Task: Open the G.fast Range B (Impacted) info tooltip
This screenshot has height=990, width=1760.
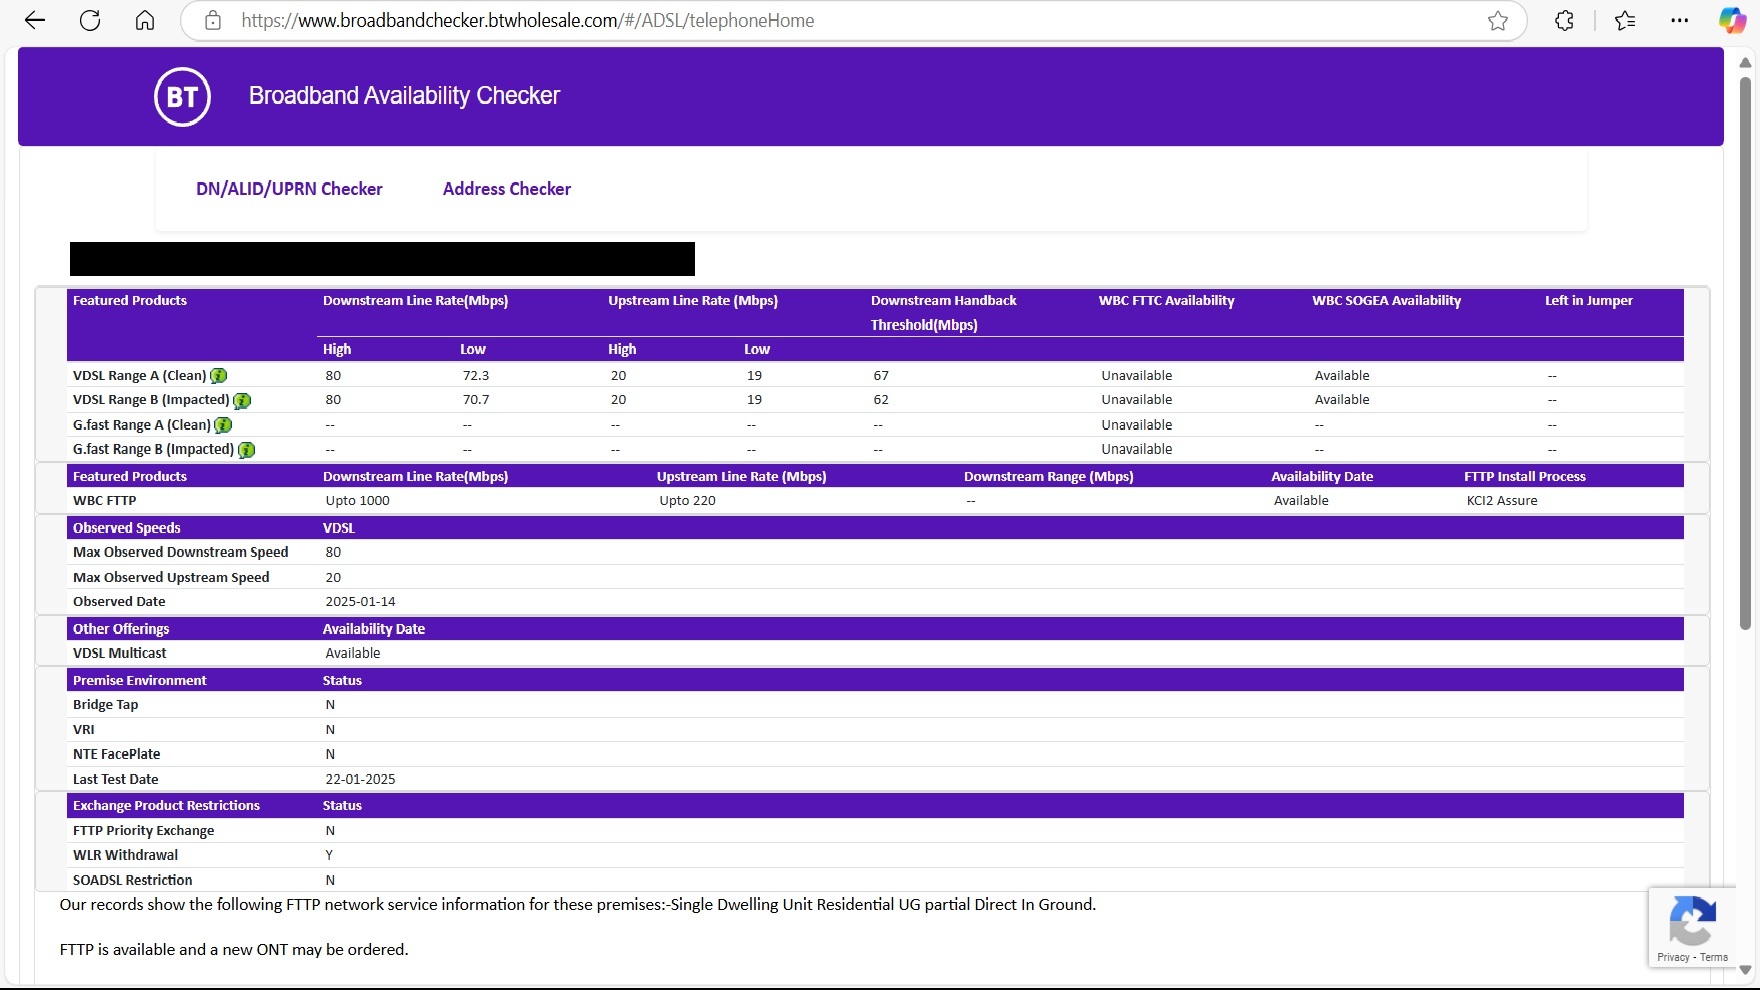Action: click(x=246, y=450)
